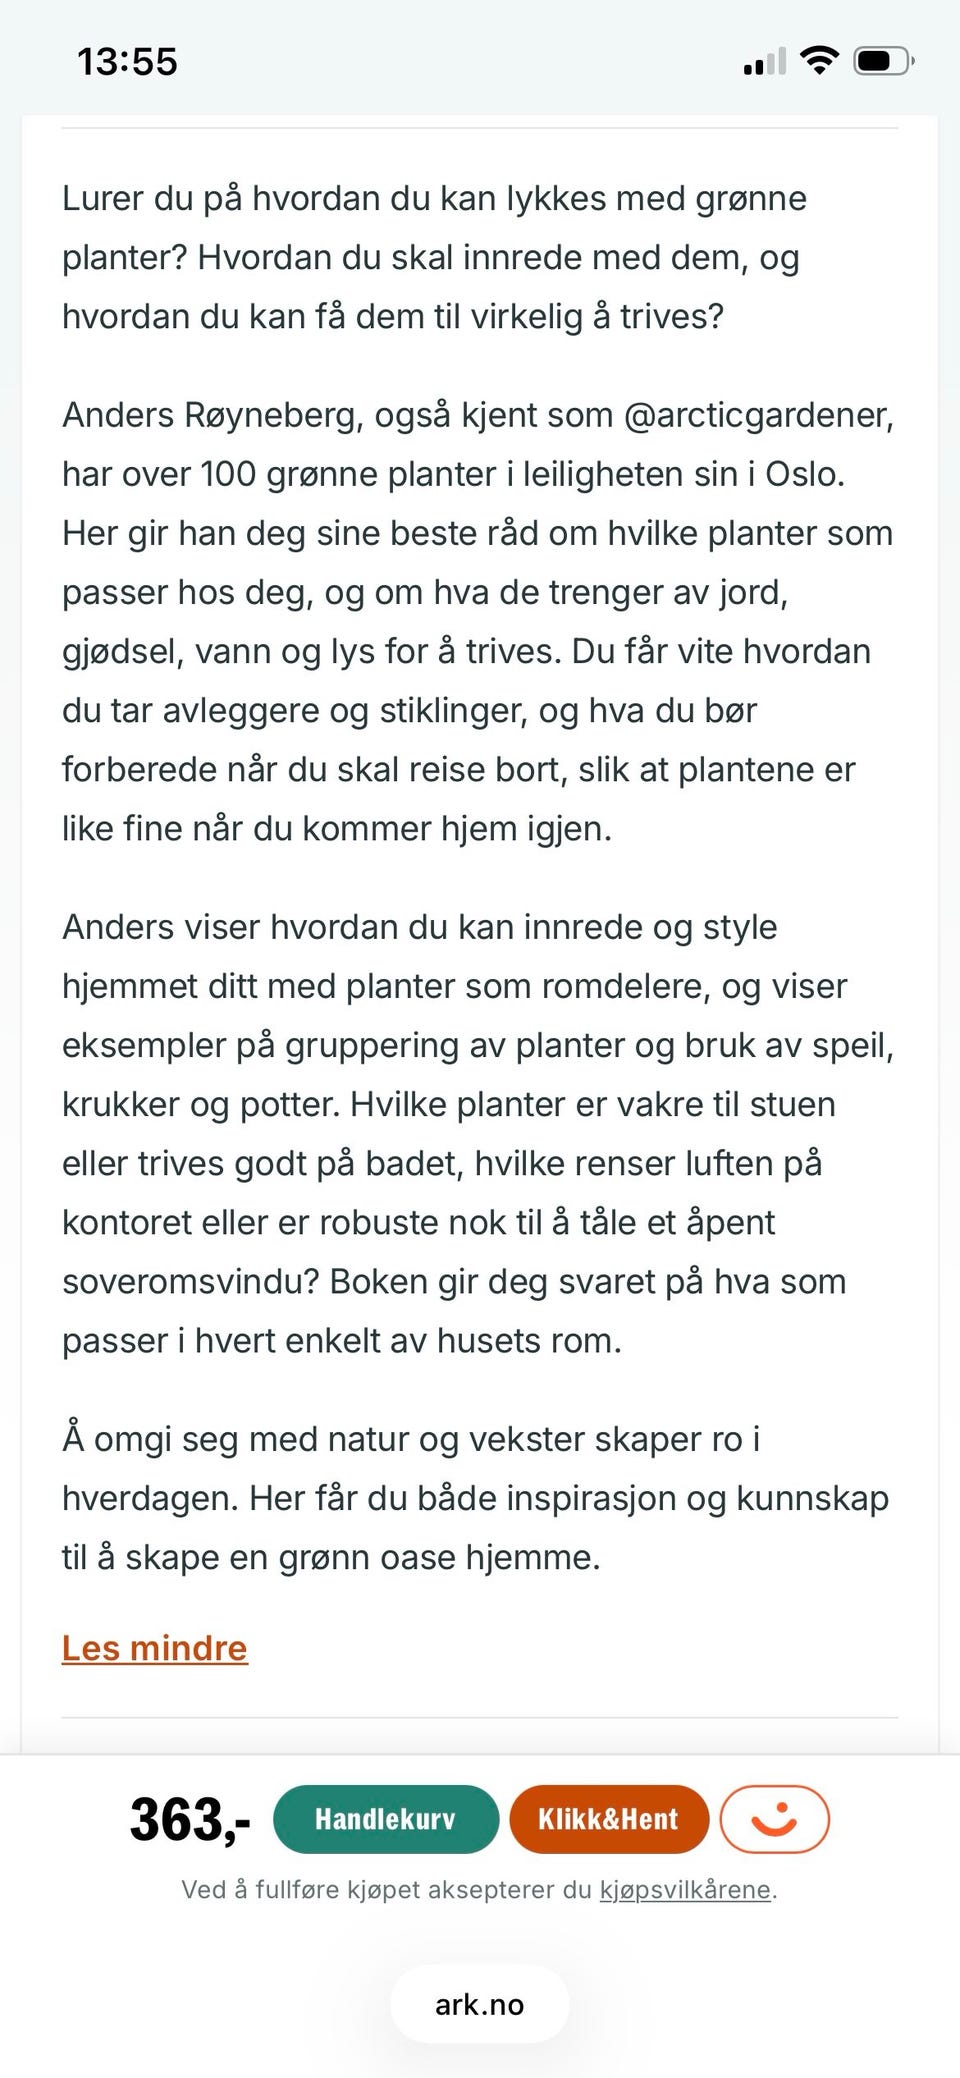This screenshot has width=960, height=2078.
Task: Open the kjøpsvilkårene terms link
Action: (x=685, y=1889)
